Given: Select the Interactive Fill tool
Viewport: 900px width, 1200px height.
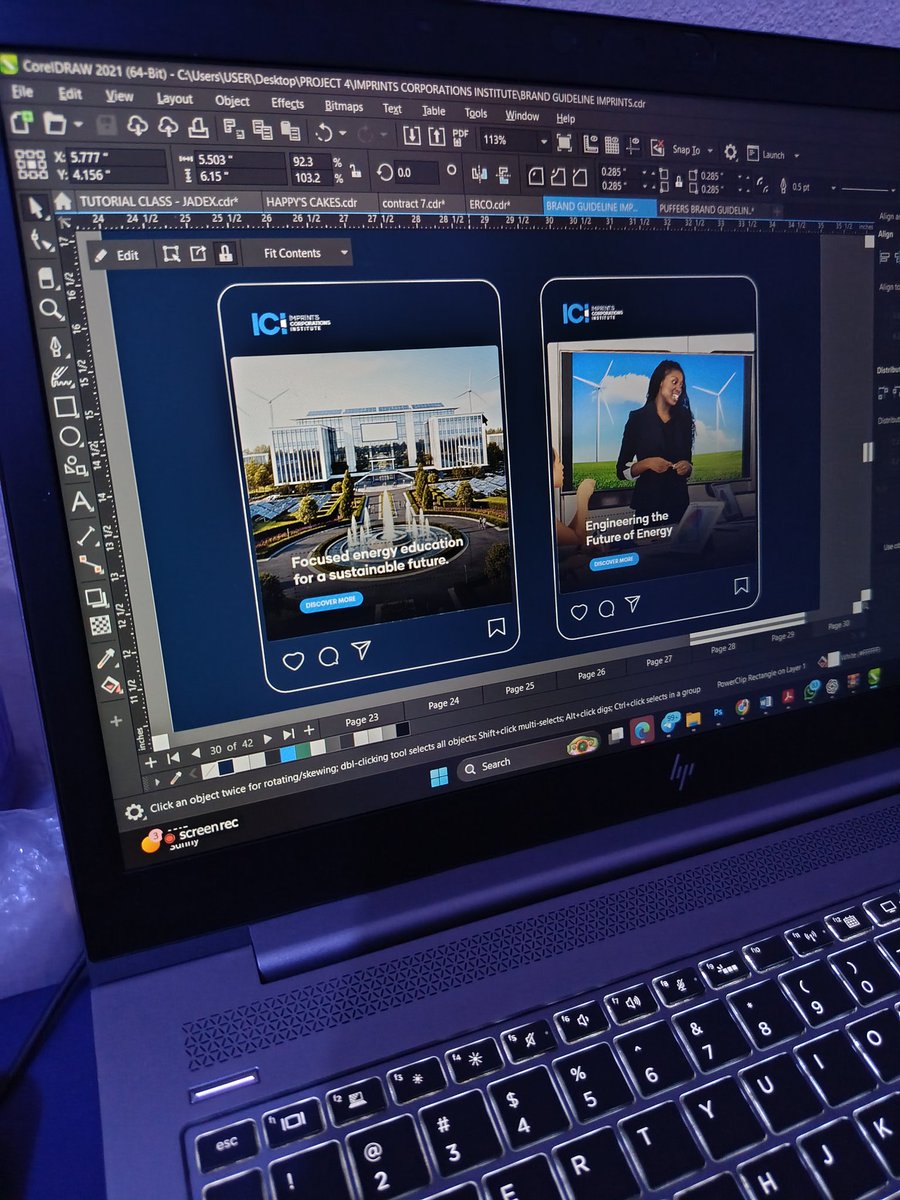Looking at the screenshot, I should point(110,687).
